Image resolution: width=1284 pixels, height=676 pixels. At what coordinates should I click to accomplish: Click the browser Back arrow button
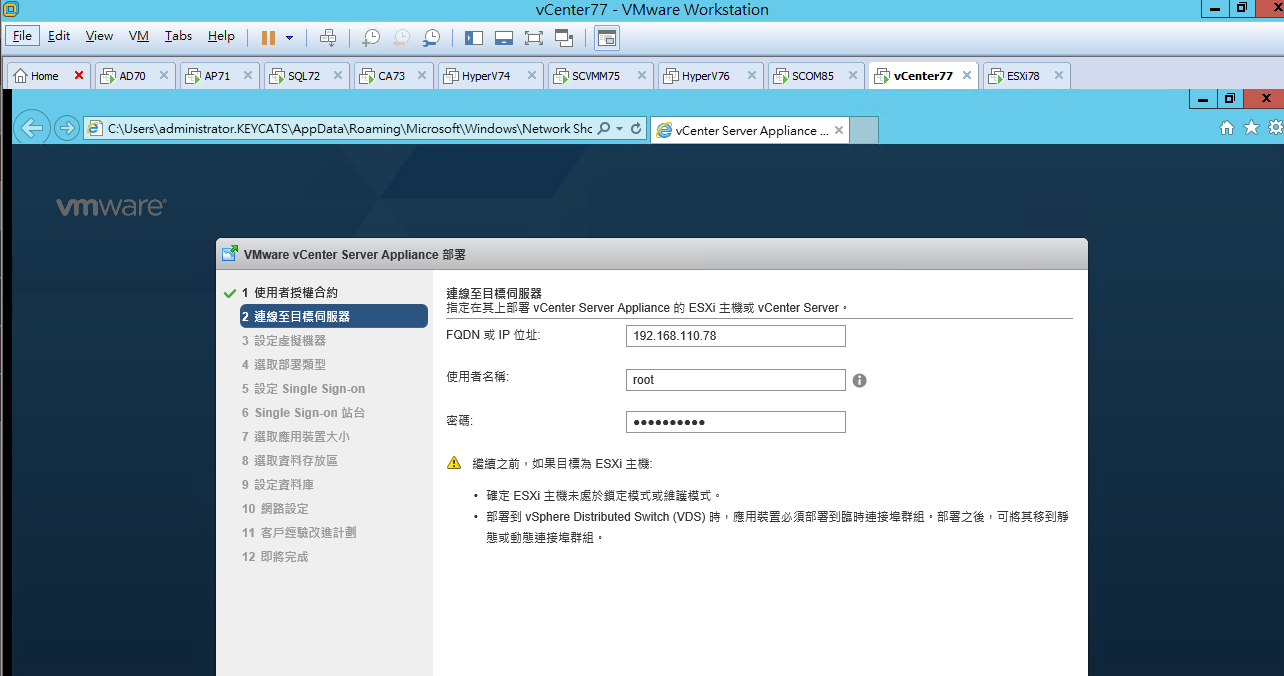[x=33, y=128]
